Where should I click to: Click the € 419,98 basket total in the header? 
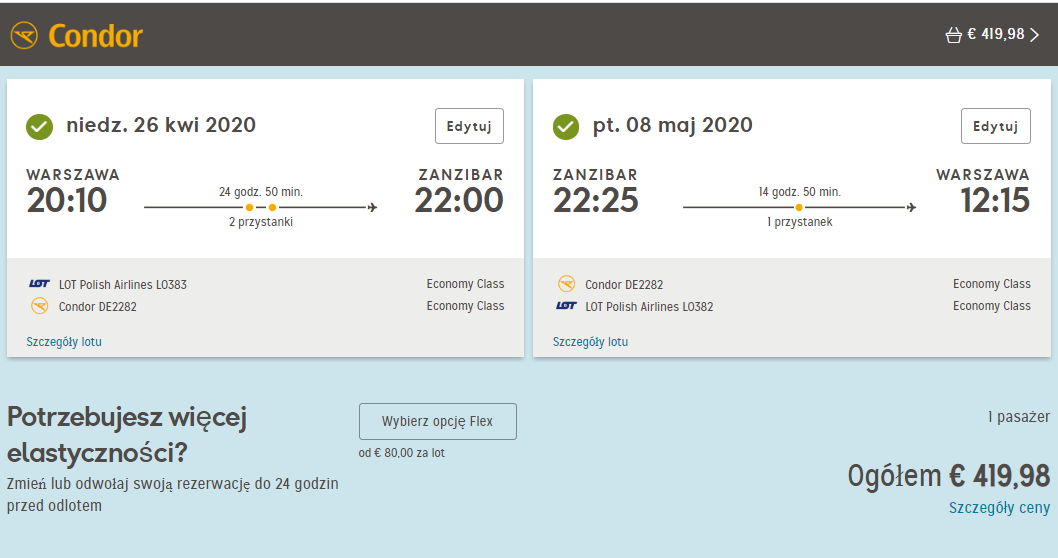point(996,34)
